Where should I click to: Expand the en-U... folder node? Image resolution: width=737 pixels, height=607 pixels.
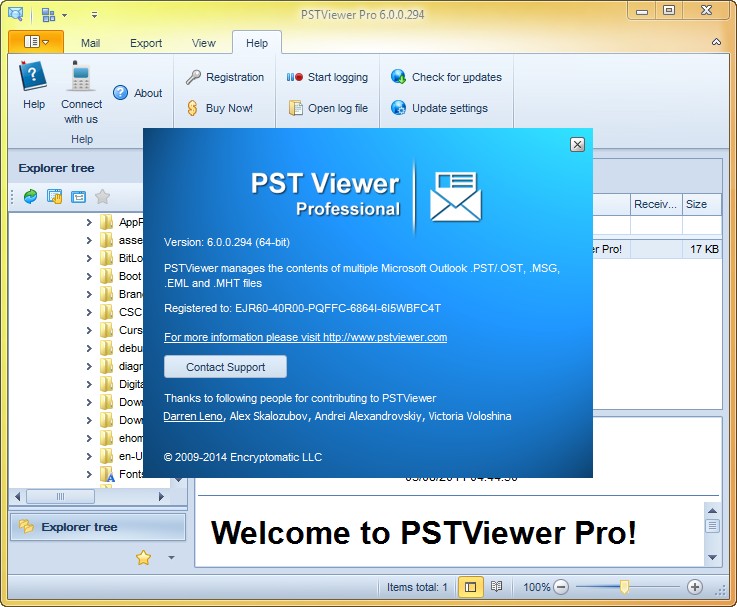coord(89,456)
